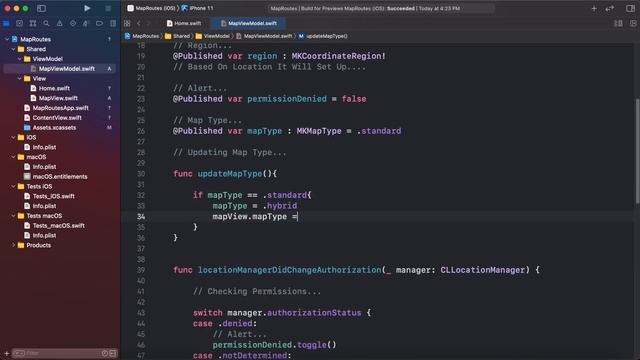
Task: Open macOS.entitlements file
Action: [60, 176]
